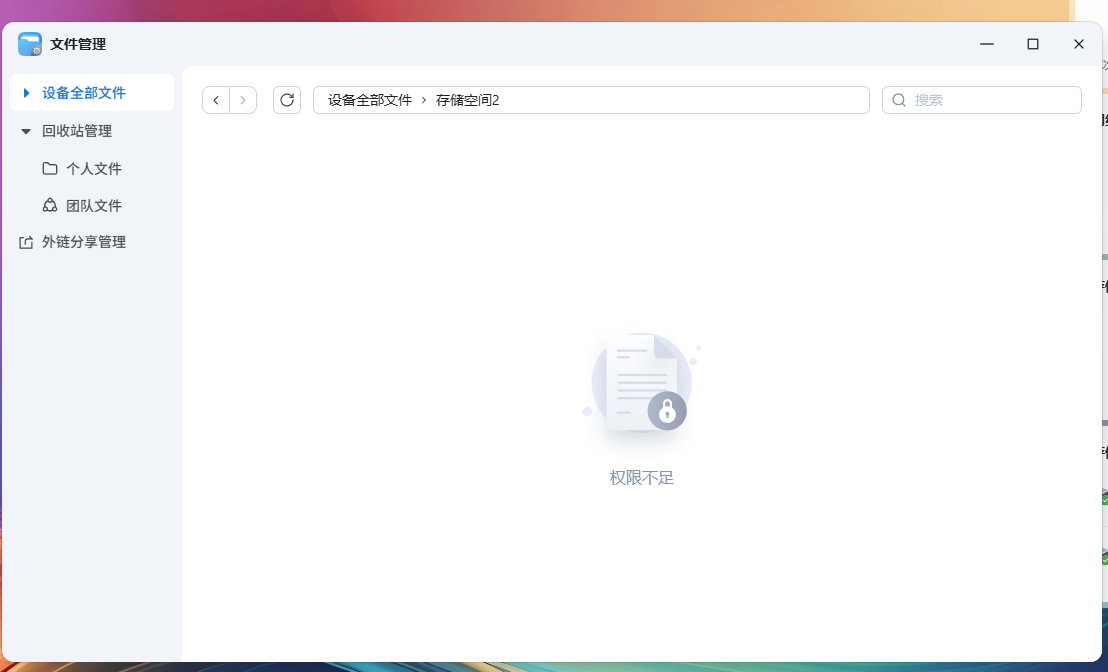Click 设备全部文件 in the breadcrumb path
1108x672 pixels.
pos(370,100)
